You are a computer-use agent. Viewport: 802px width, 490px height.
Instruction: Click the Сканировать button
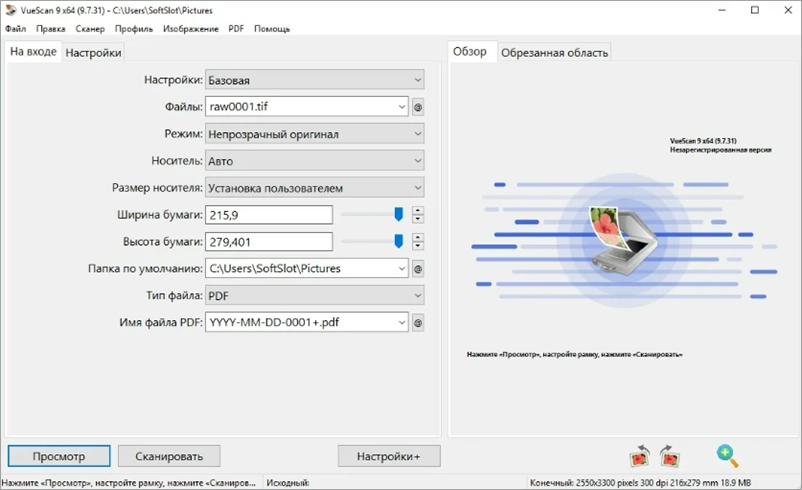click(169, 456)
